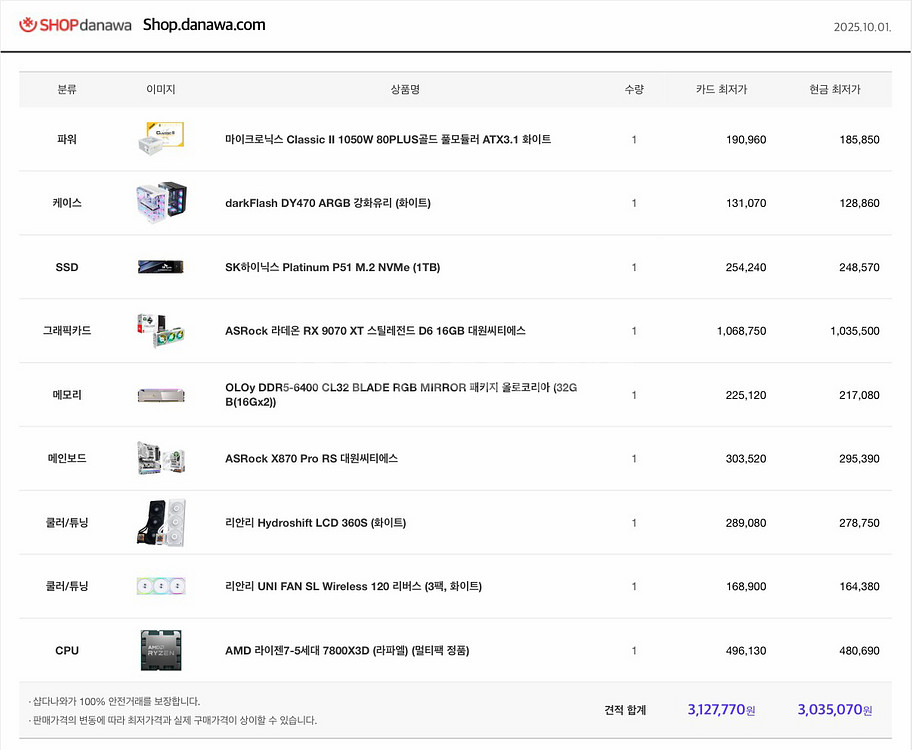Select the Lian Li Hydroshift LCD 360S cooler image

tap(161, 522)
